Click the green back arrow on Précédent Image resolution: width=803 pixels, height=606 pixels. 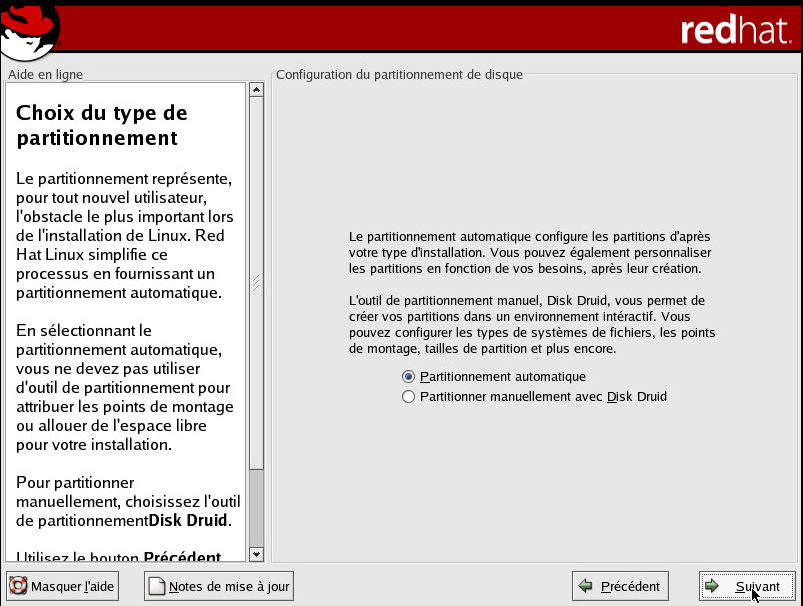[585, 586]
